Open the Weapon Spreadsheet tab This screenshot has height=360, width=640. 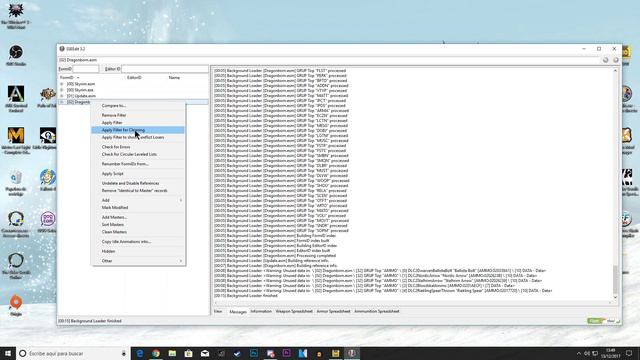pyautogui.click(x=294, y=311)
